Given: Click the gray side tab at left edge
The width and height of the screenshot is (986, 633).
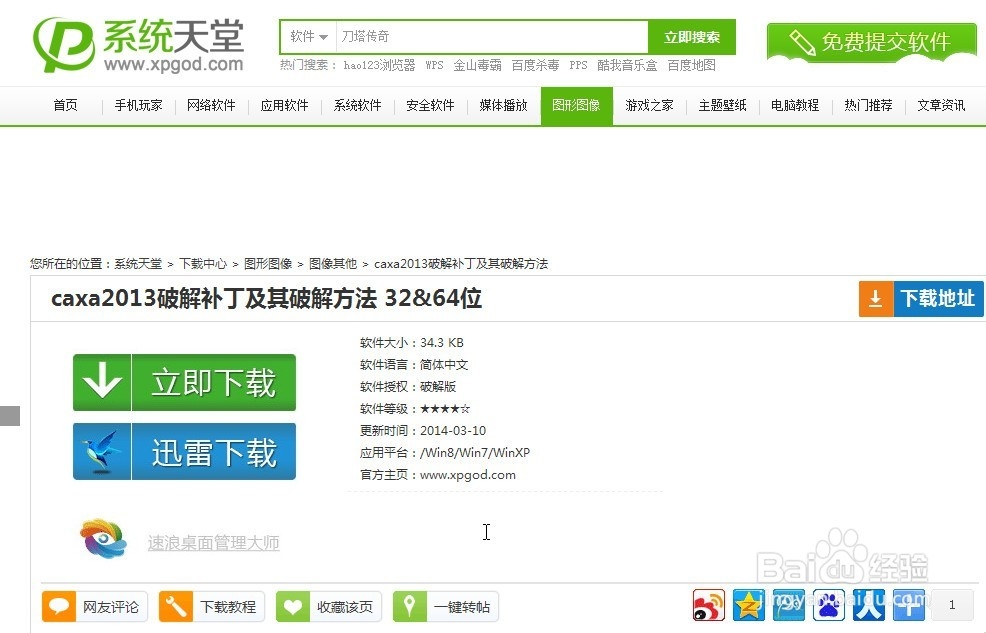Looking at the screenshot, I should pyautogui.click(x=10, y=416).
